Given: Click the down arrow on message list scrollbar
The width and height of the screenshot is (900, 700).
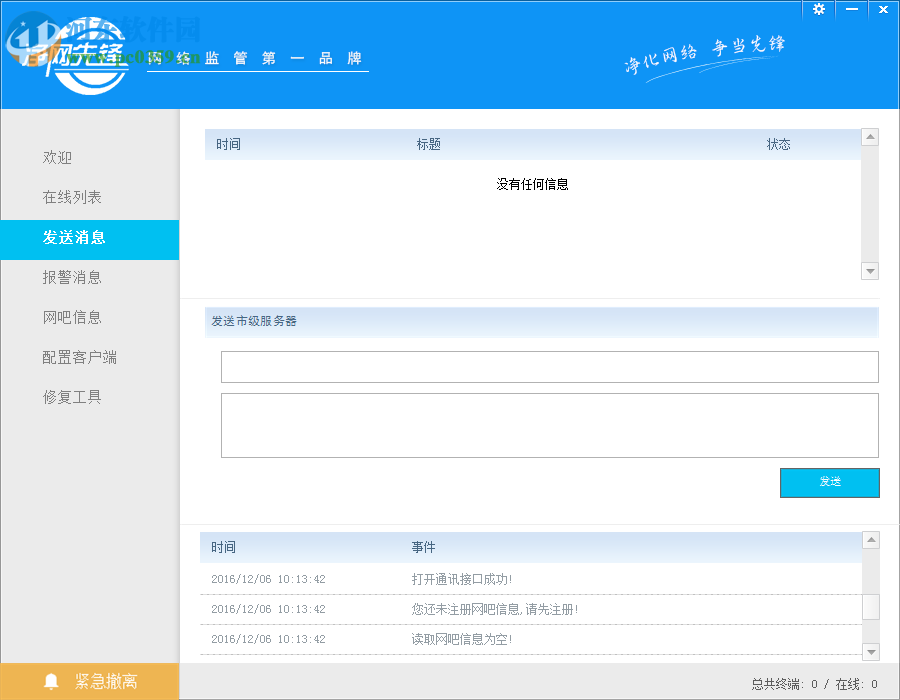Looking at the screenshot, I should pos(869,270).
